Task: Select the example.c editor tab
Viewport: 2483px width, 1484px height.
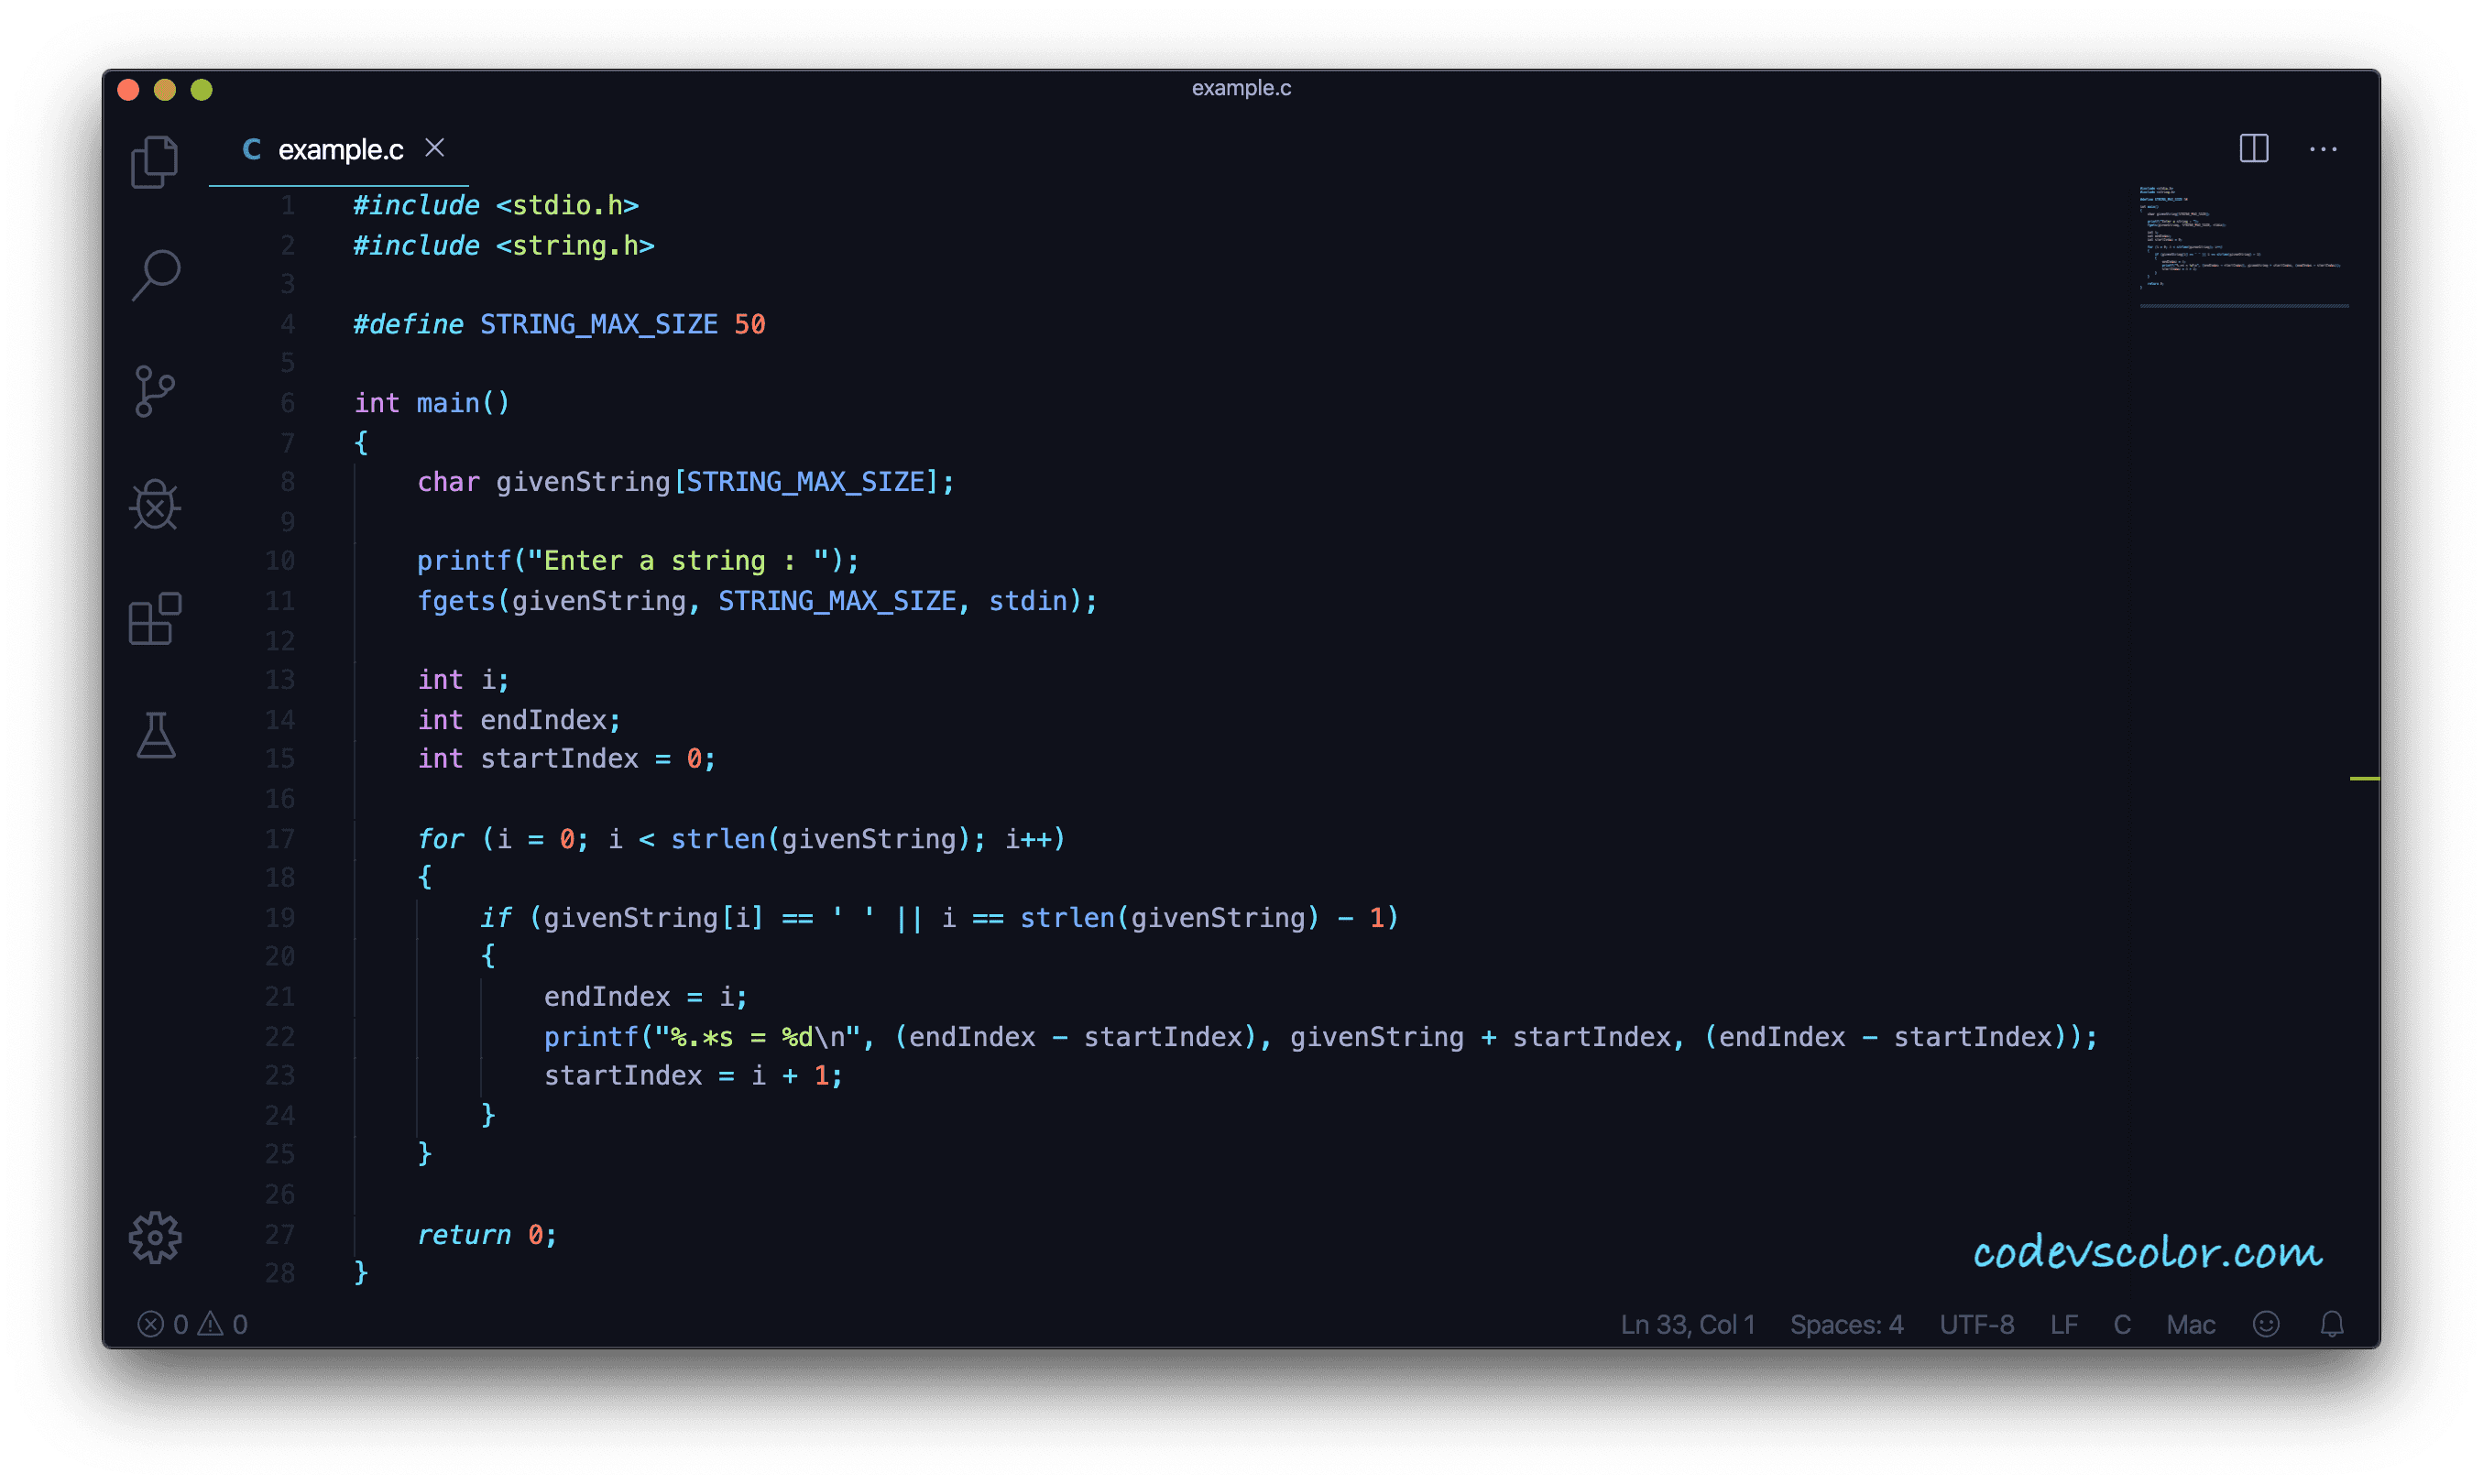Action: coord(340,150)
